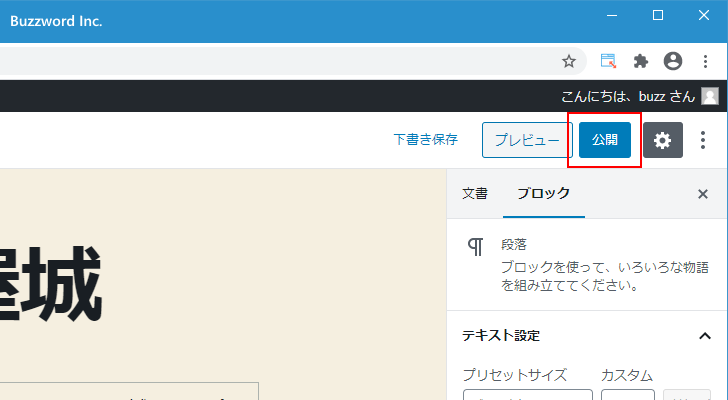Open the Chrome profile avatar
The height and width of the screenshot is (400, 728).
point(673,61)
